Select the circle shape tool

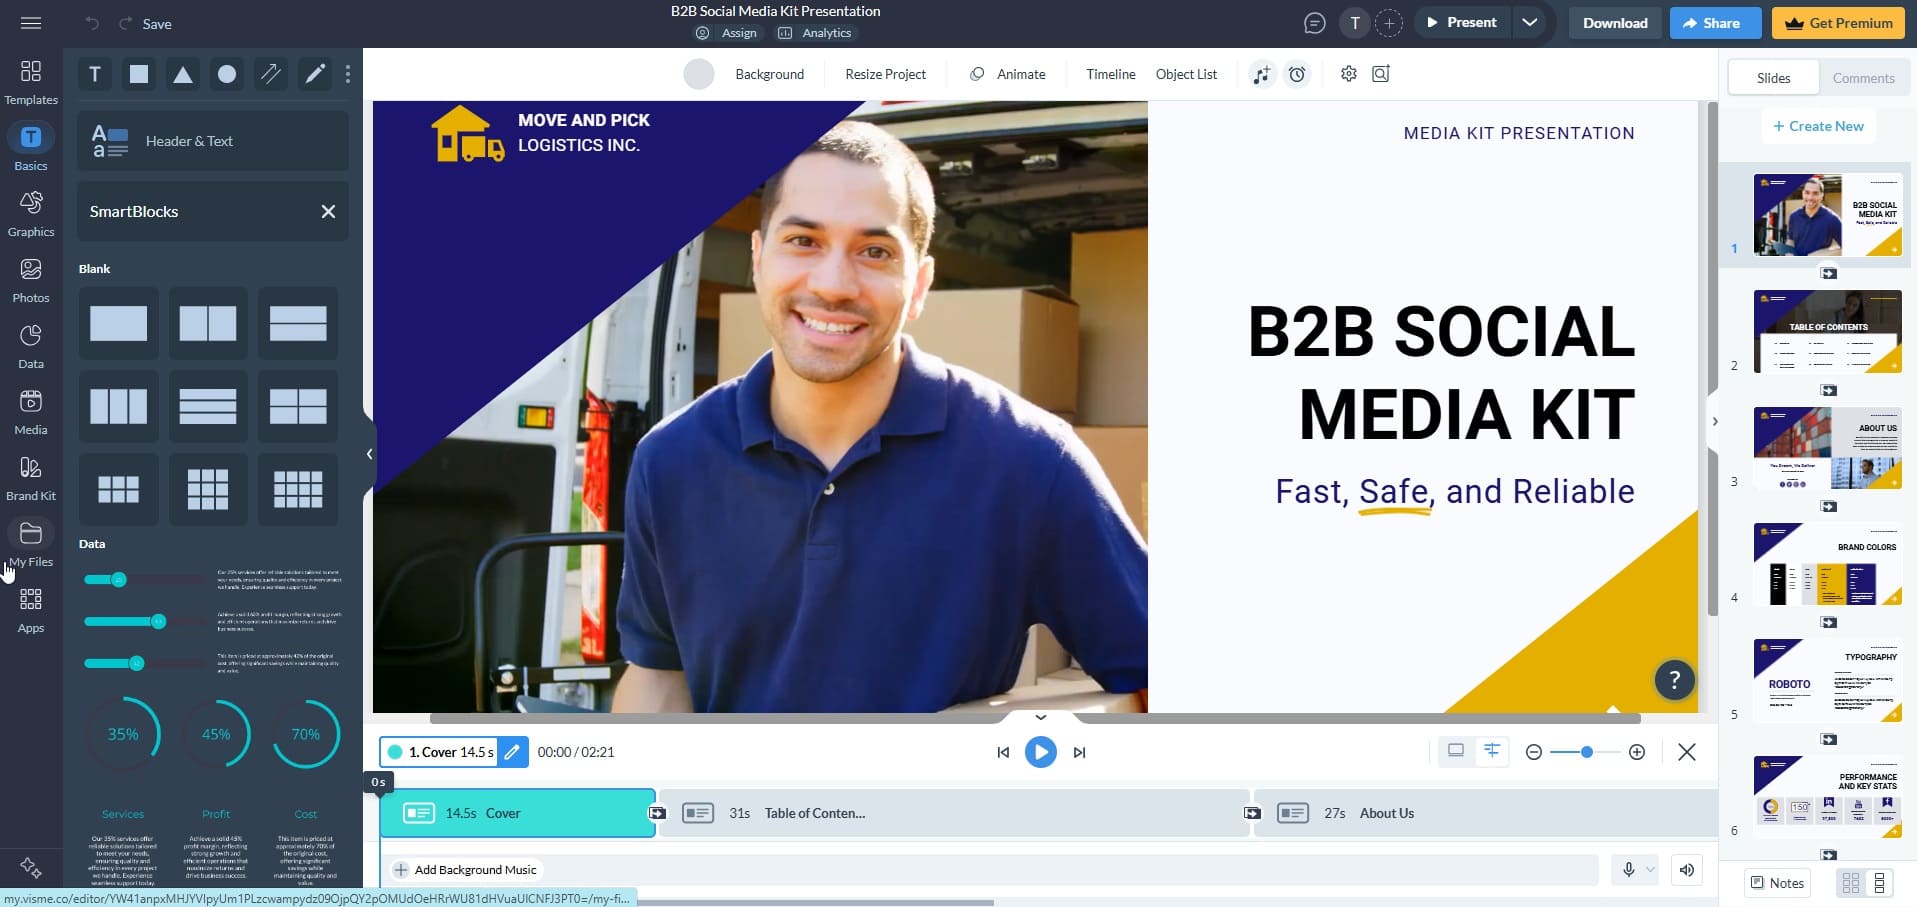[227, 74]
